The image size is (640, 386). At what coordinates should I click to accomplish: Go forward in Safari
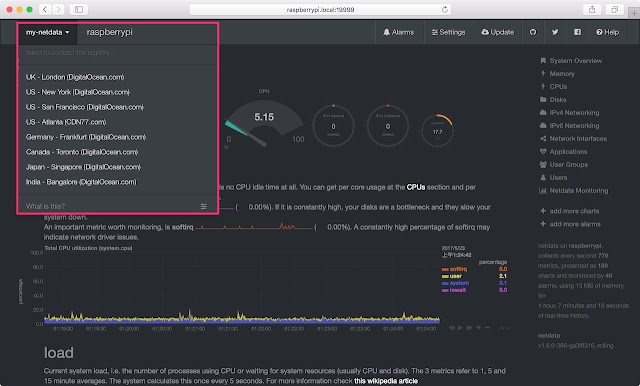pos(58,9)
